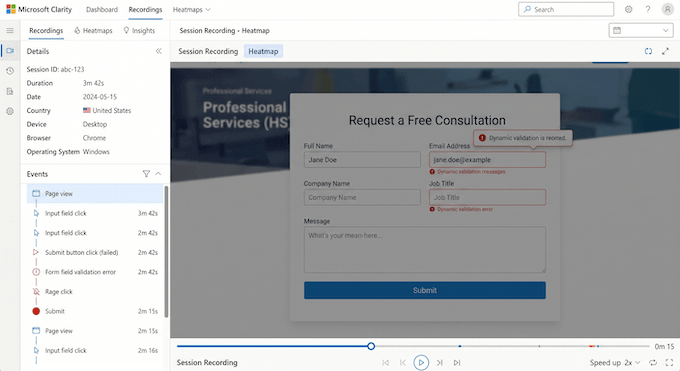Open the help question mark icon
Viewport: 680px width, 371px height.
tap(647, 9)
